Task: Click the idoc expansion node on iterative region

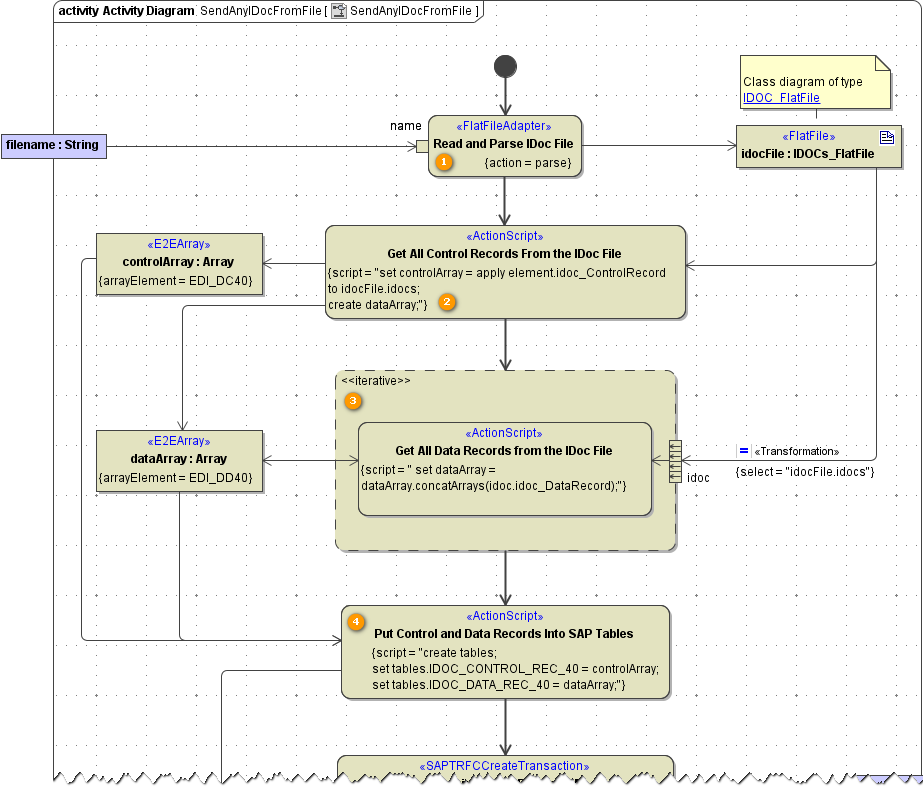Action: point(675,461)
